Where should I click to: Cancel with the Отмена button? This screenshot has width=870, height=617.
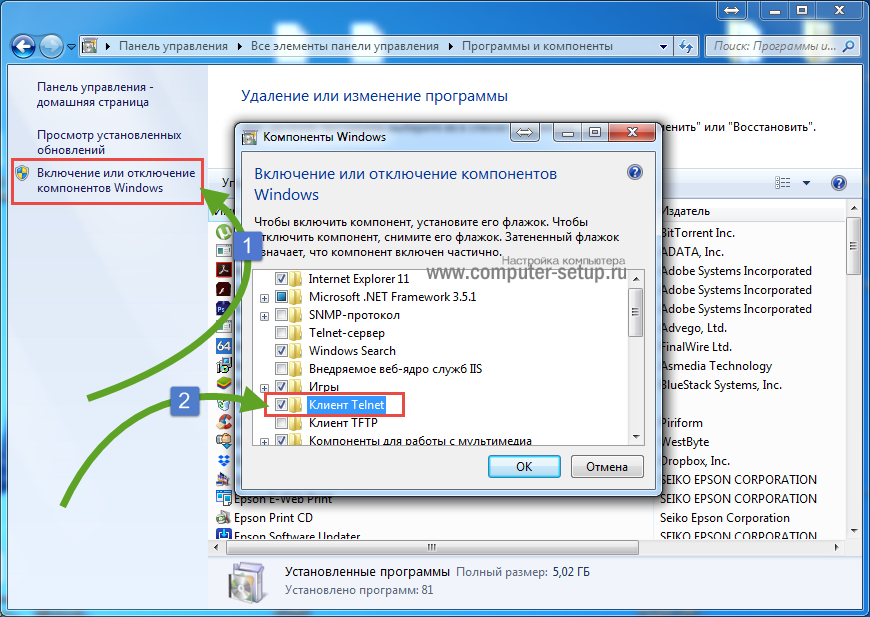607,467
